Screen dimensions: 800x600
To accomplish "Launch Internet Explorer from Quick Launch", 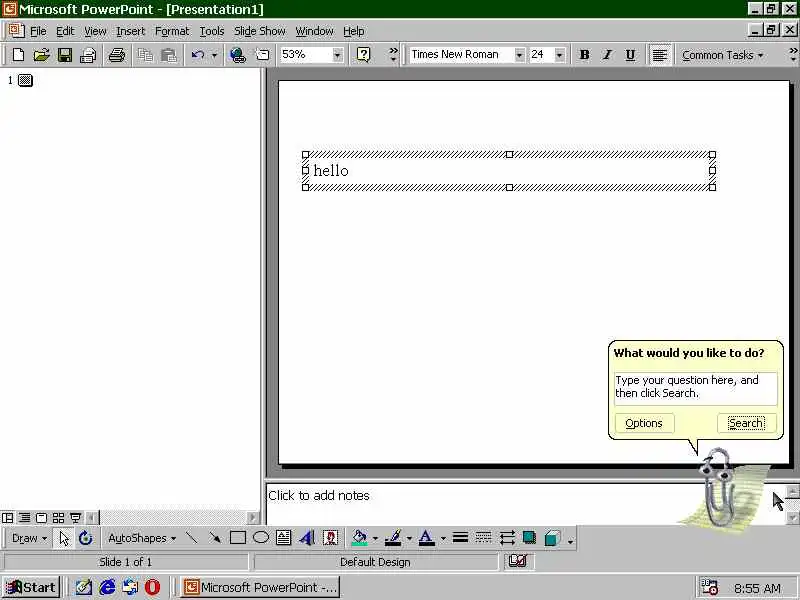I will click(x=107, y=587).
